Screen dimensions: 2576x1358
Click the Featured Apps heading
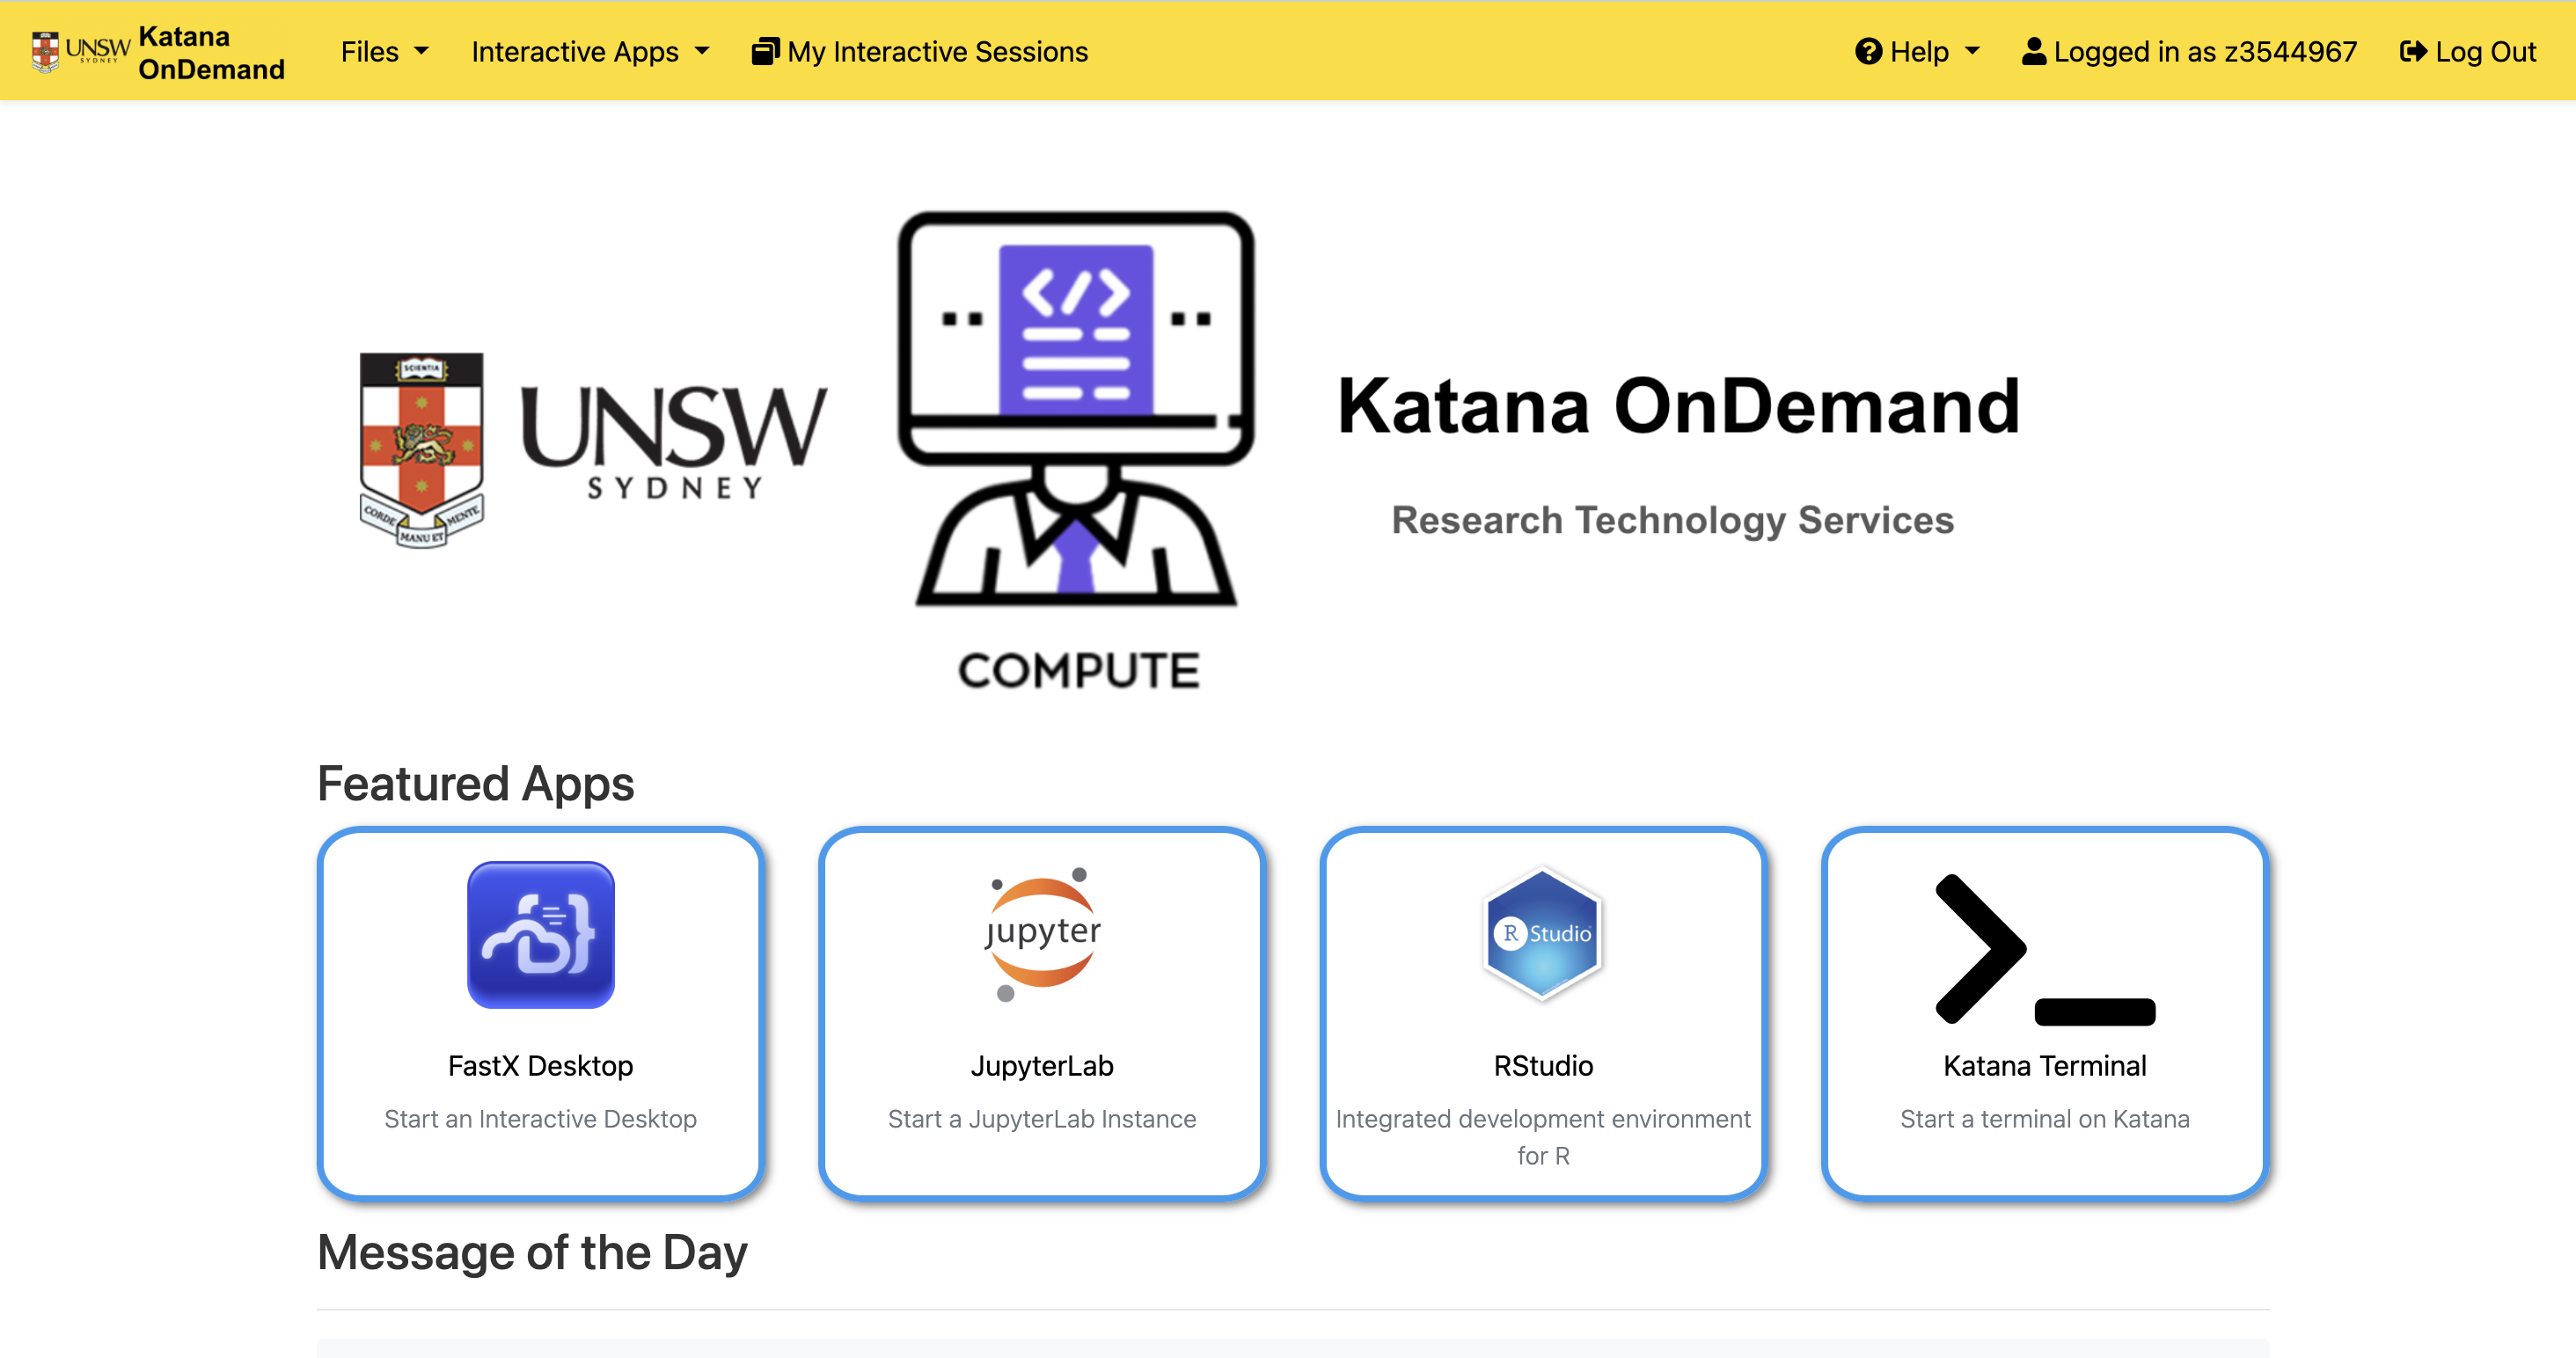click(476, 783)
